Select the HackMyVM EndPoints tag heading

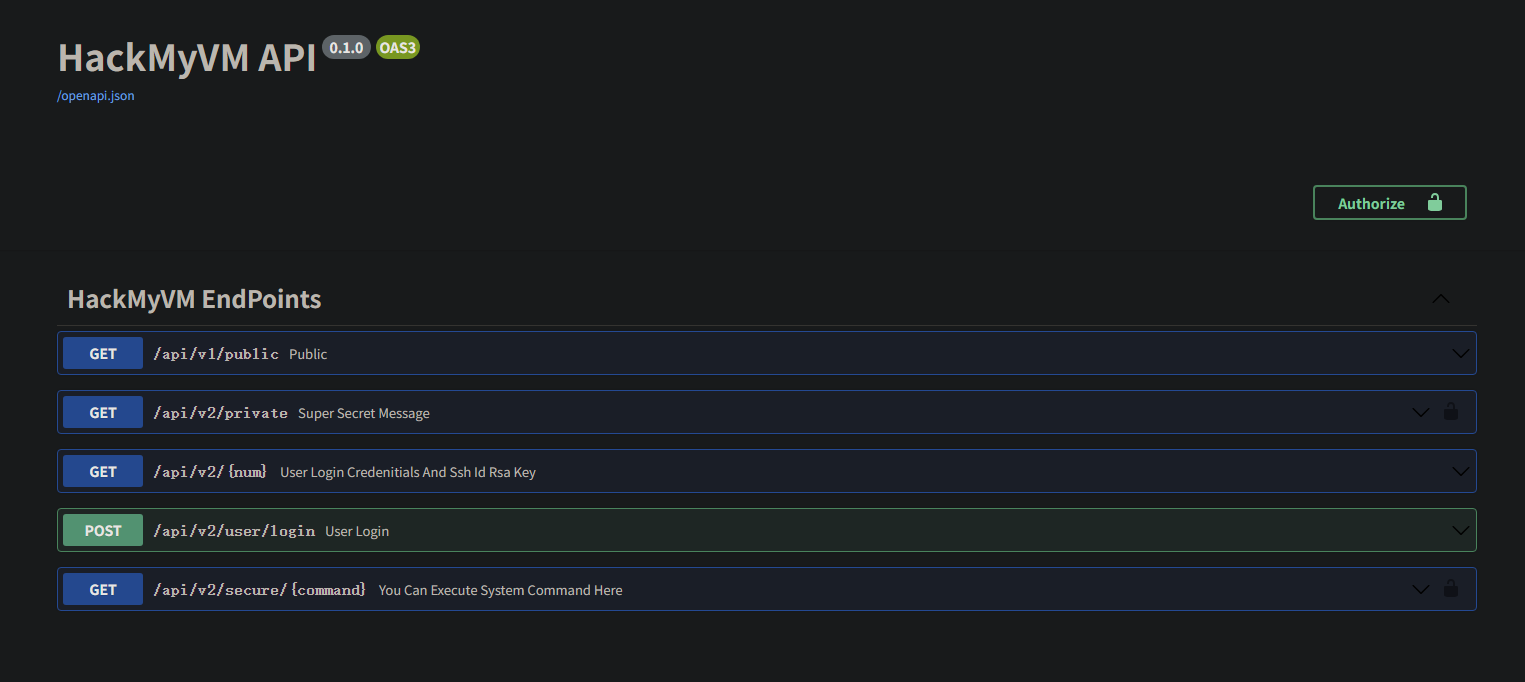coord(194,299)
